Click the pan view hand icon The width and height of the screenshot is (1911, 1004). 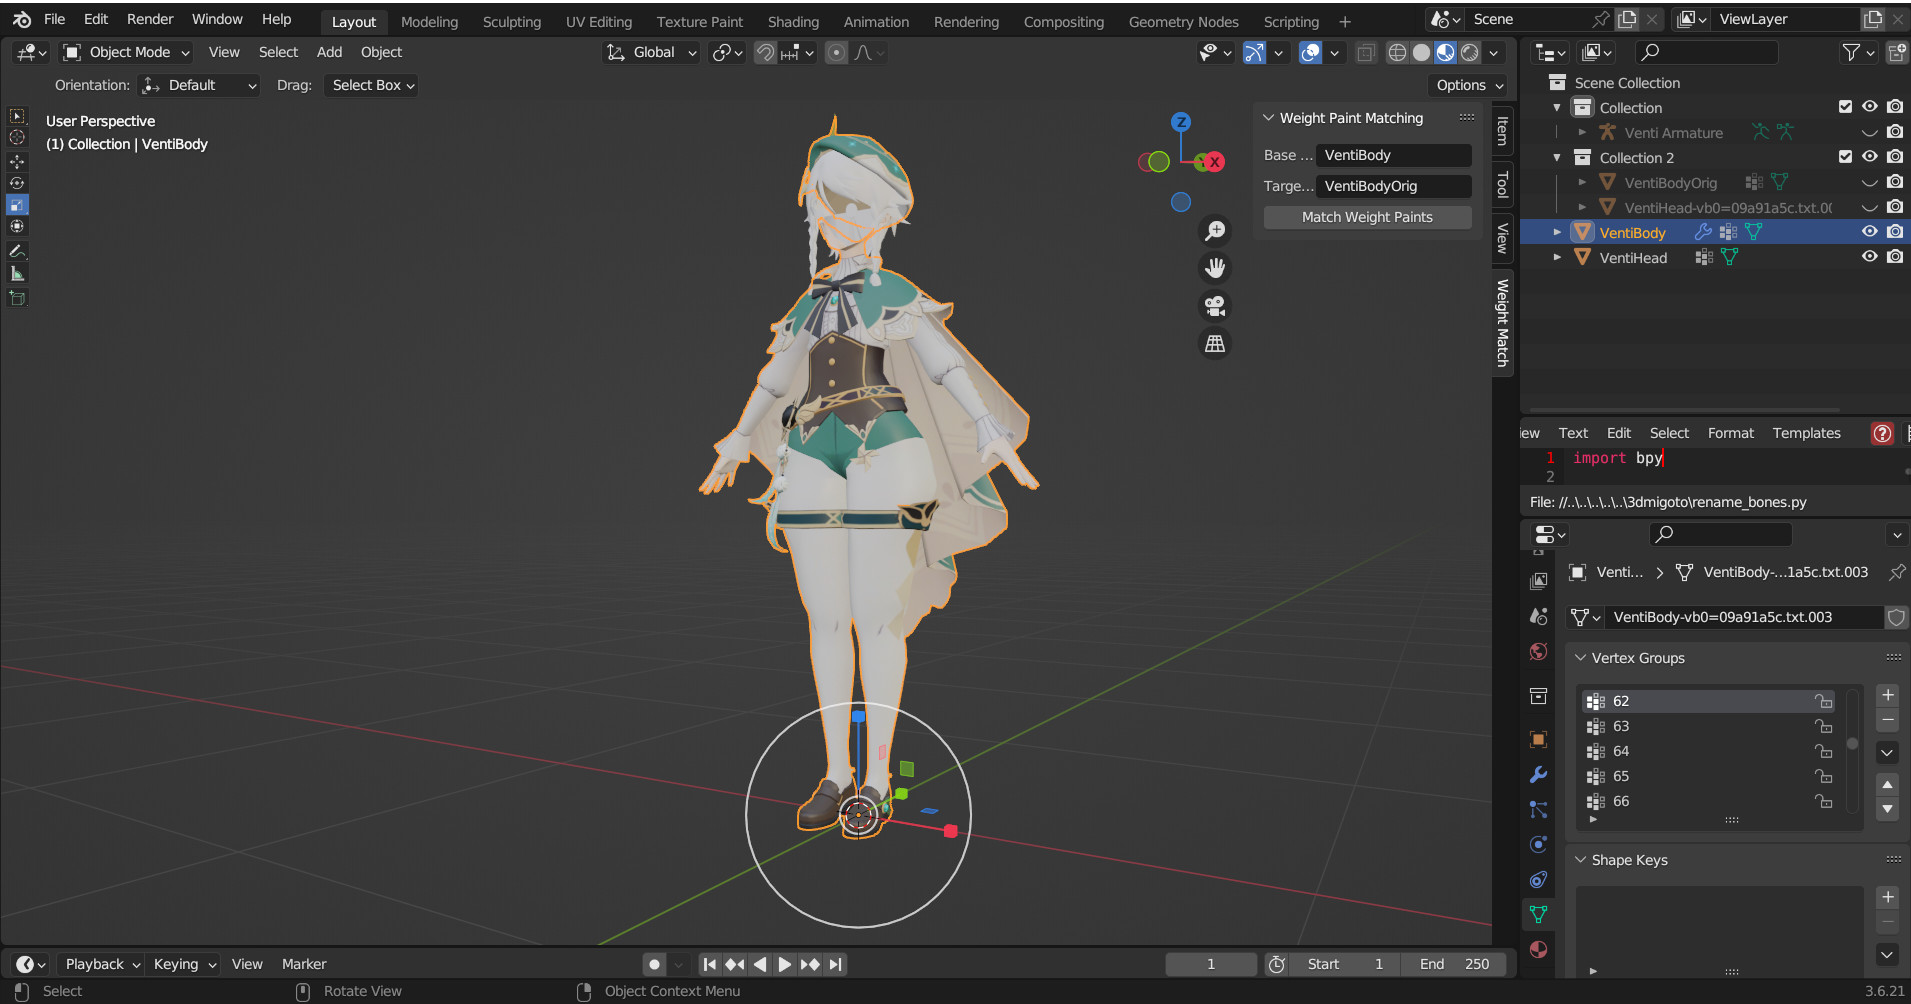click(x=1215, y=268)
